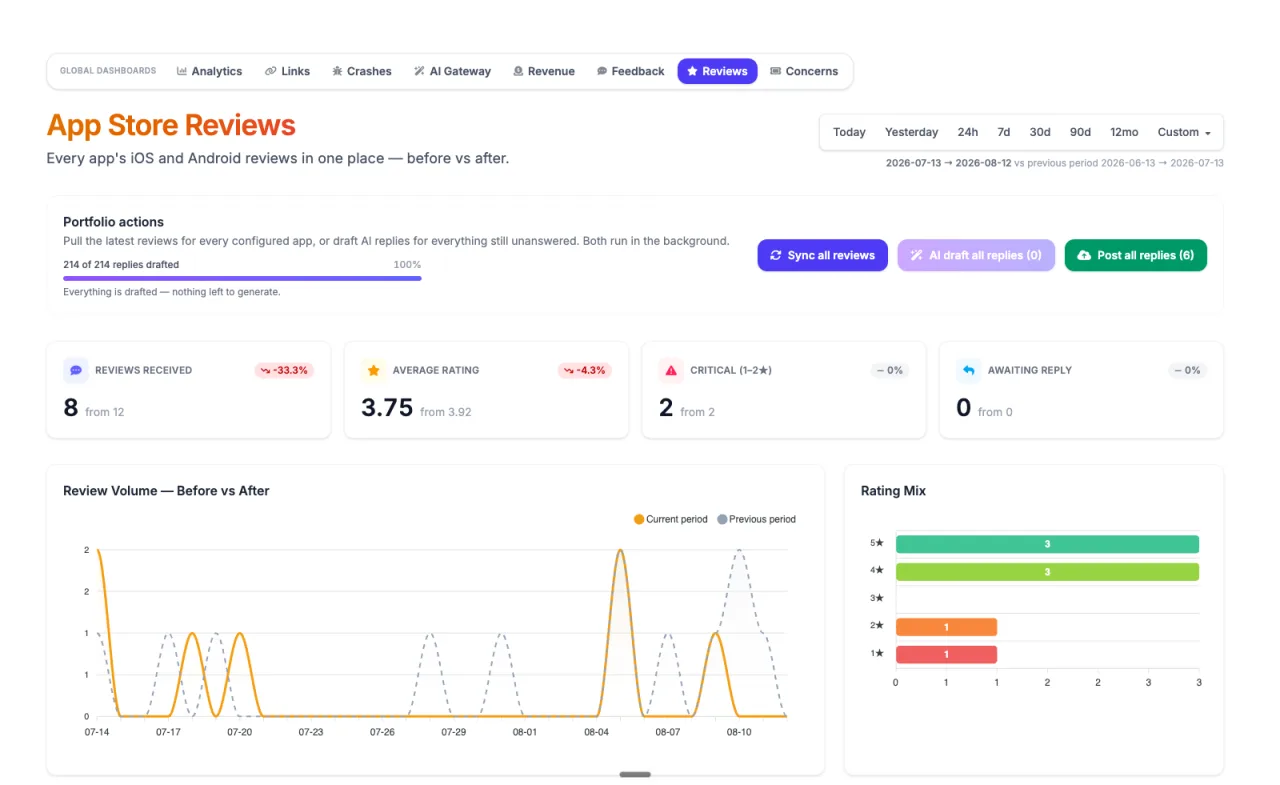
Task: Post all replies (6)
Action: (x=1136, y=255)
